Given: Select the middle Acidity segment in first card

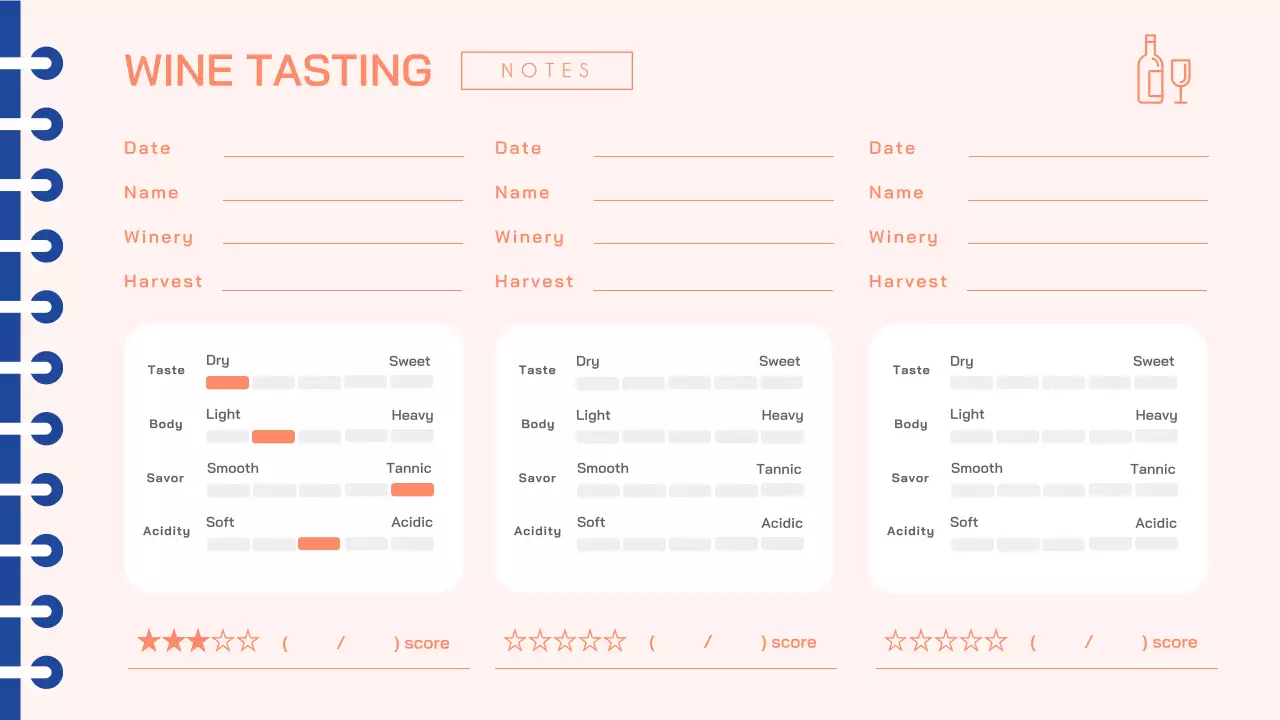Looking at the screenshot, I should [319, 544].
